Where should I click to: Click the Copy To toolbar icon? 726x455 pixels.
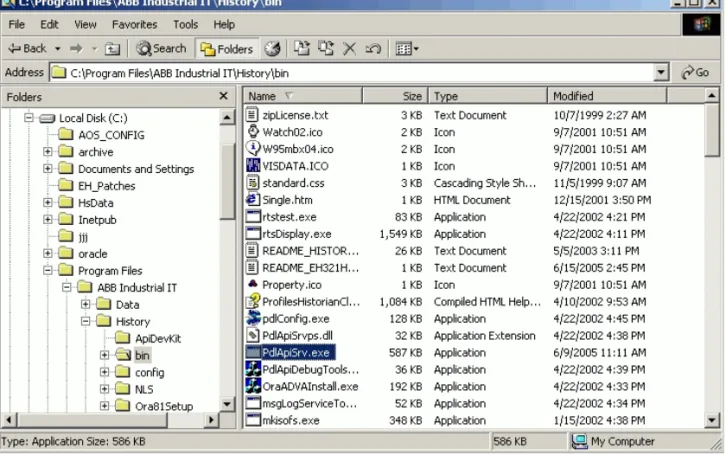(326, 48)
